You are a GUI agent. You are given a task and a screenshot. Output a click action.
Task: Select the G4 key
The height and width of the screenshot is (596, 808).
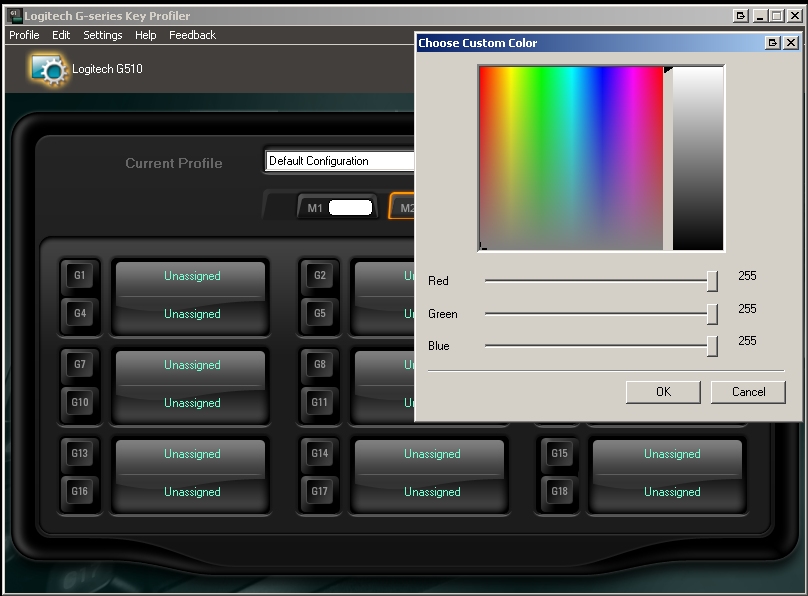pyautogui.click(x=80, y=313)
